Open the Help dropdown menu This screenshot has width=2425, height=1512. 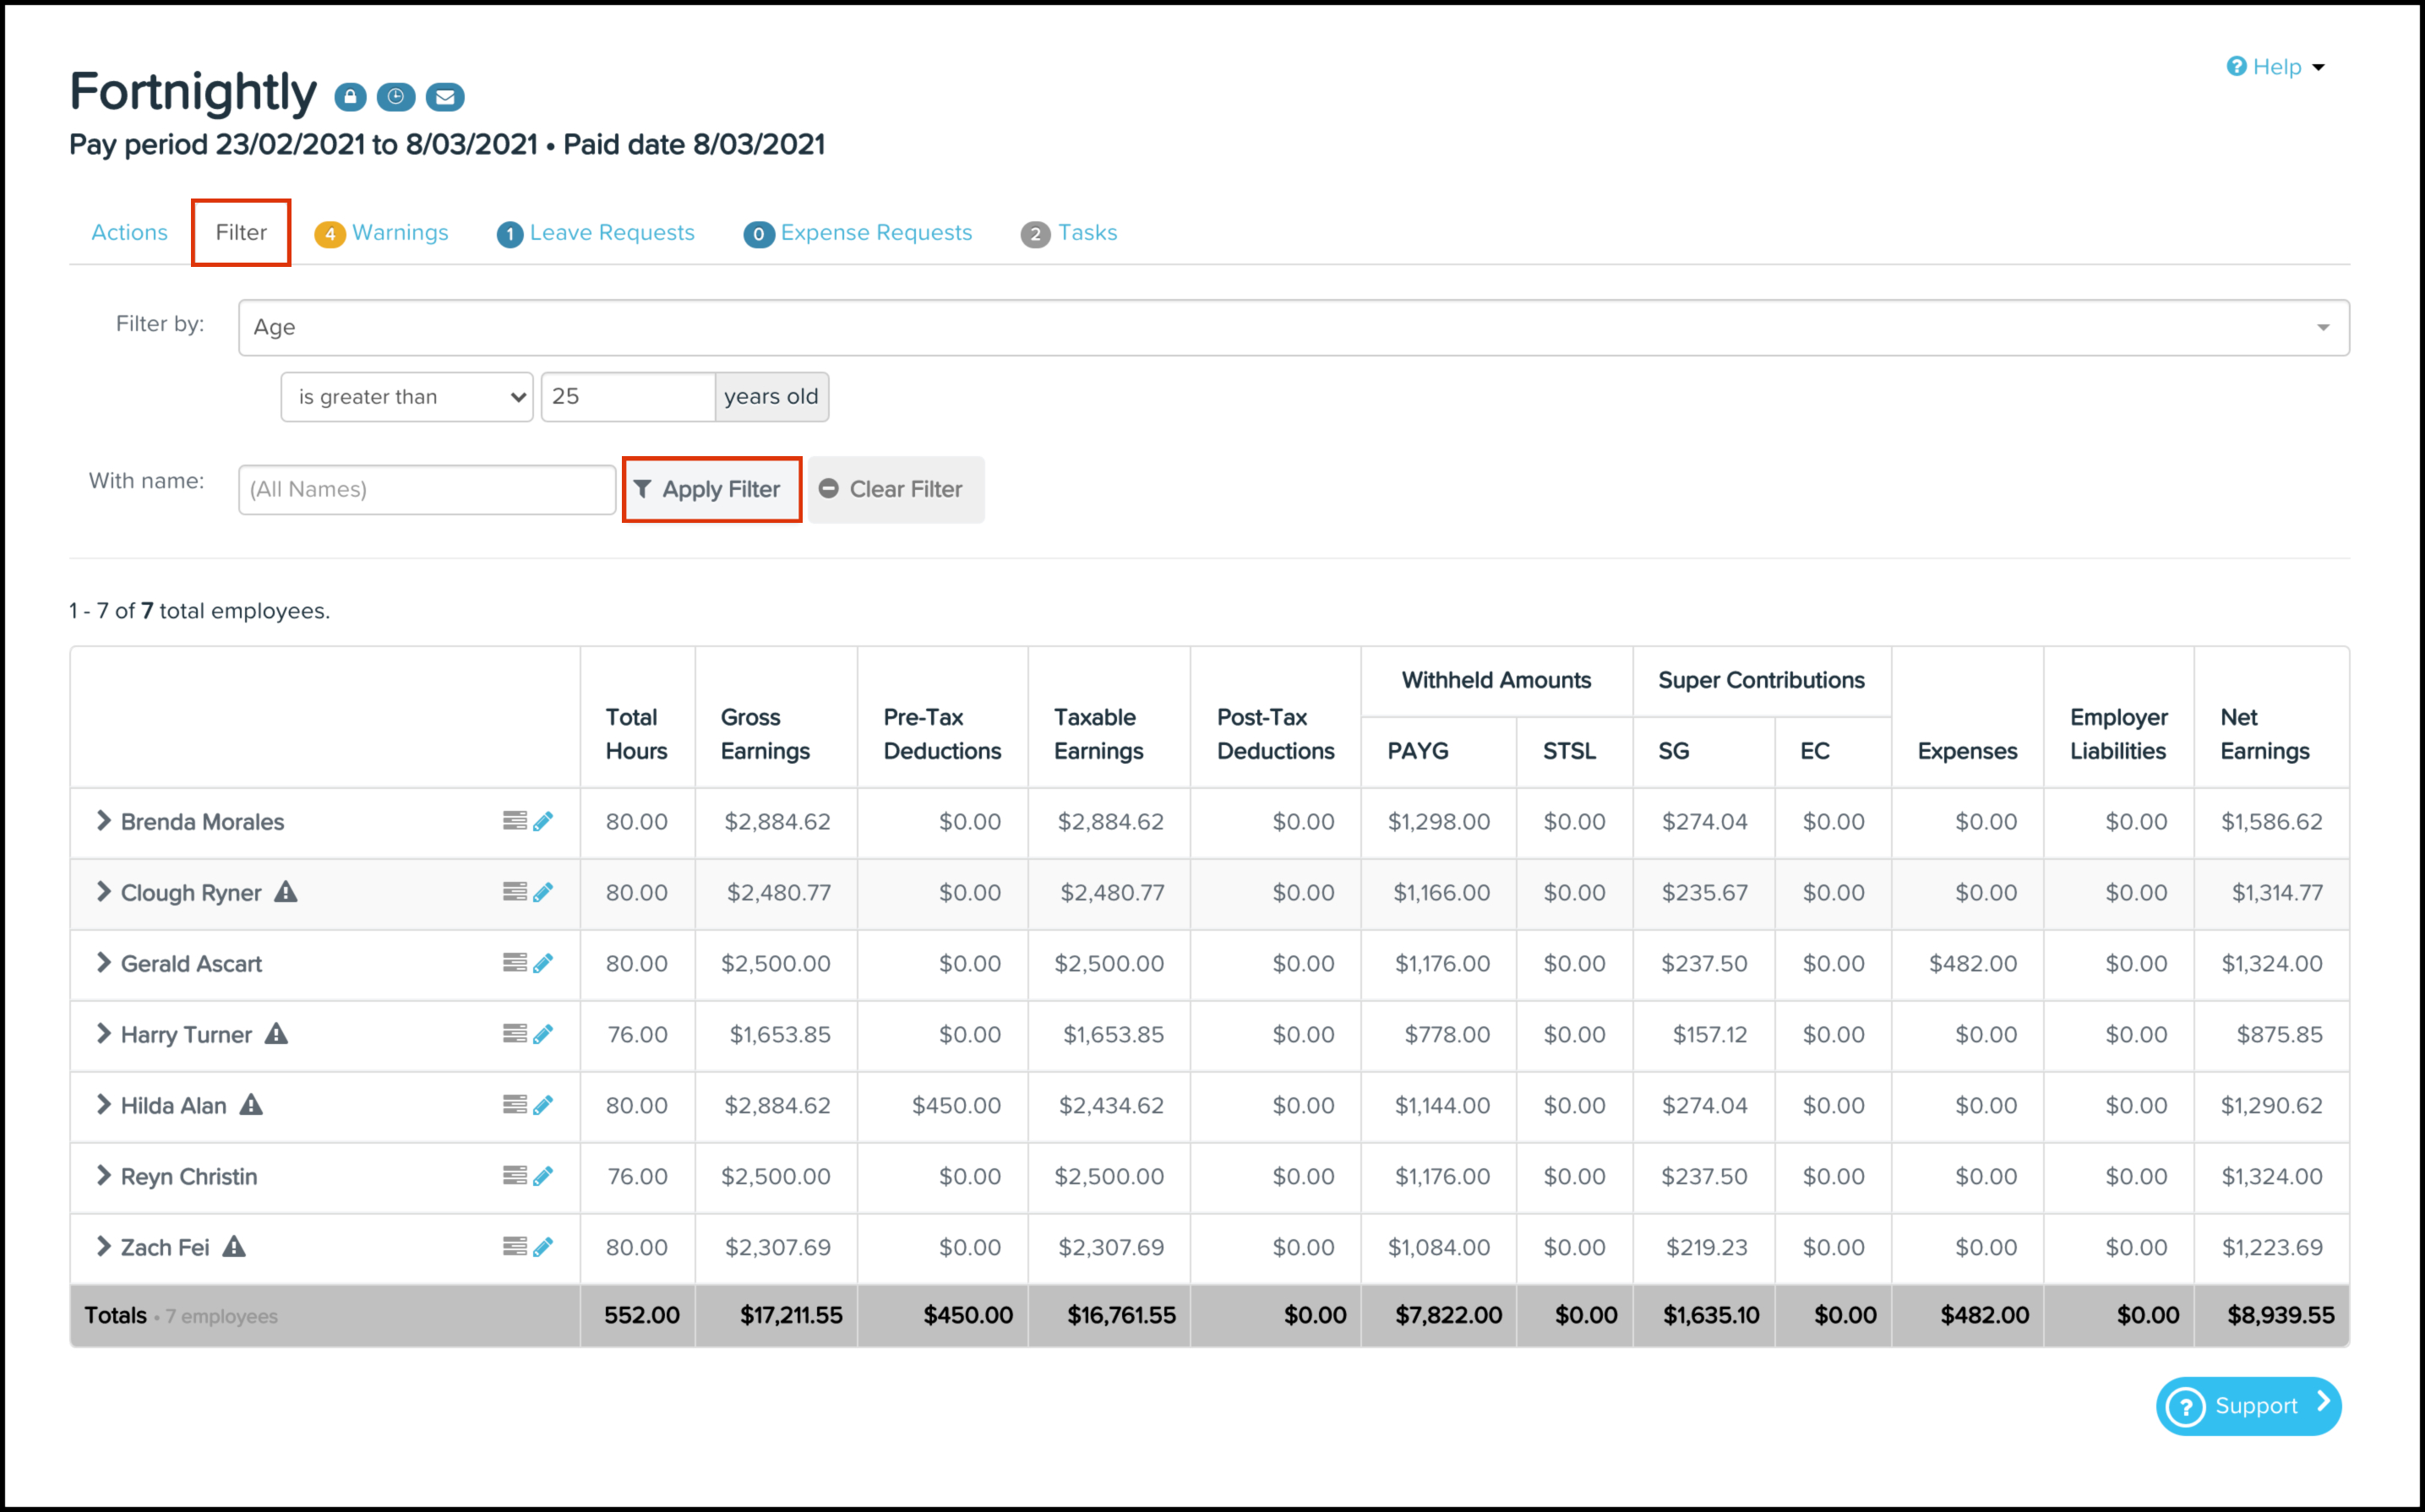[x=2276, y=67]
